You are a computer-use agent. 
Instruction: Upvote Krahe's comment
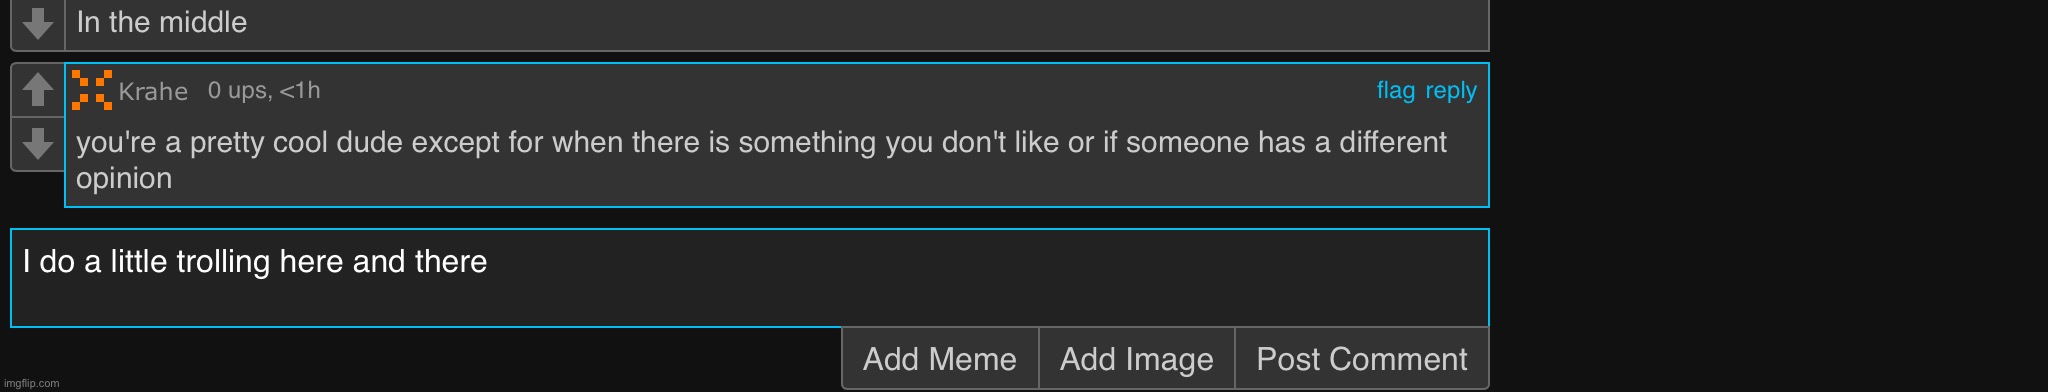38,90
